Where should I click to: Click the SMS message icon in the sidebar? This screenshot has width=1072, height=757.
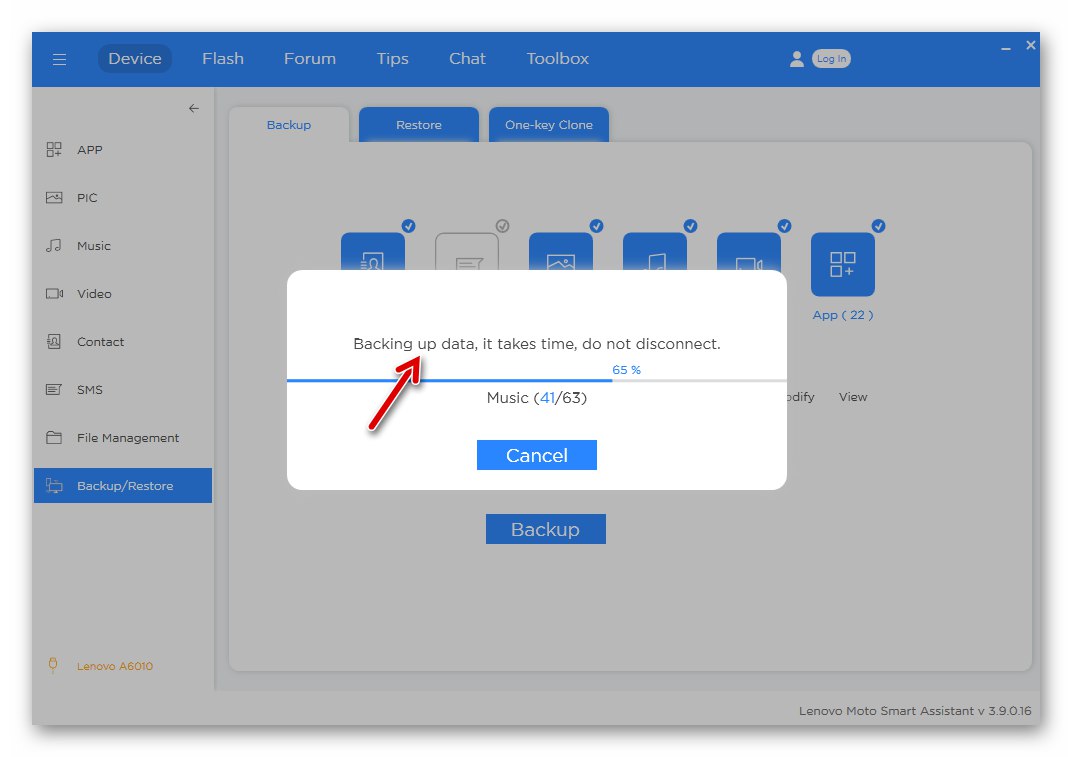point(54,389)
